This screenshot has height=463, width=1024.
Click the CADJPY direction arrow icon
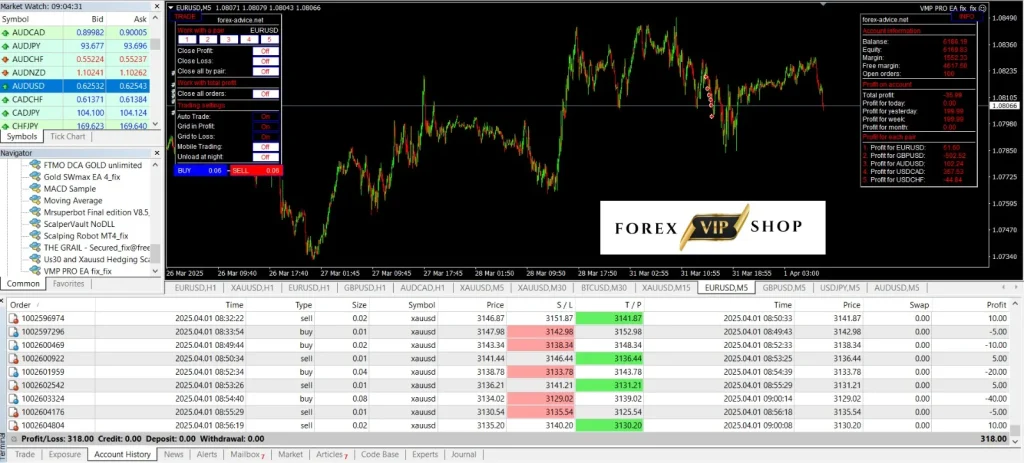click(x=6, y=113)
